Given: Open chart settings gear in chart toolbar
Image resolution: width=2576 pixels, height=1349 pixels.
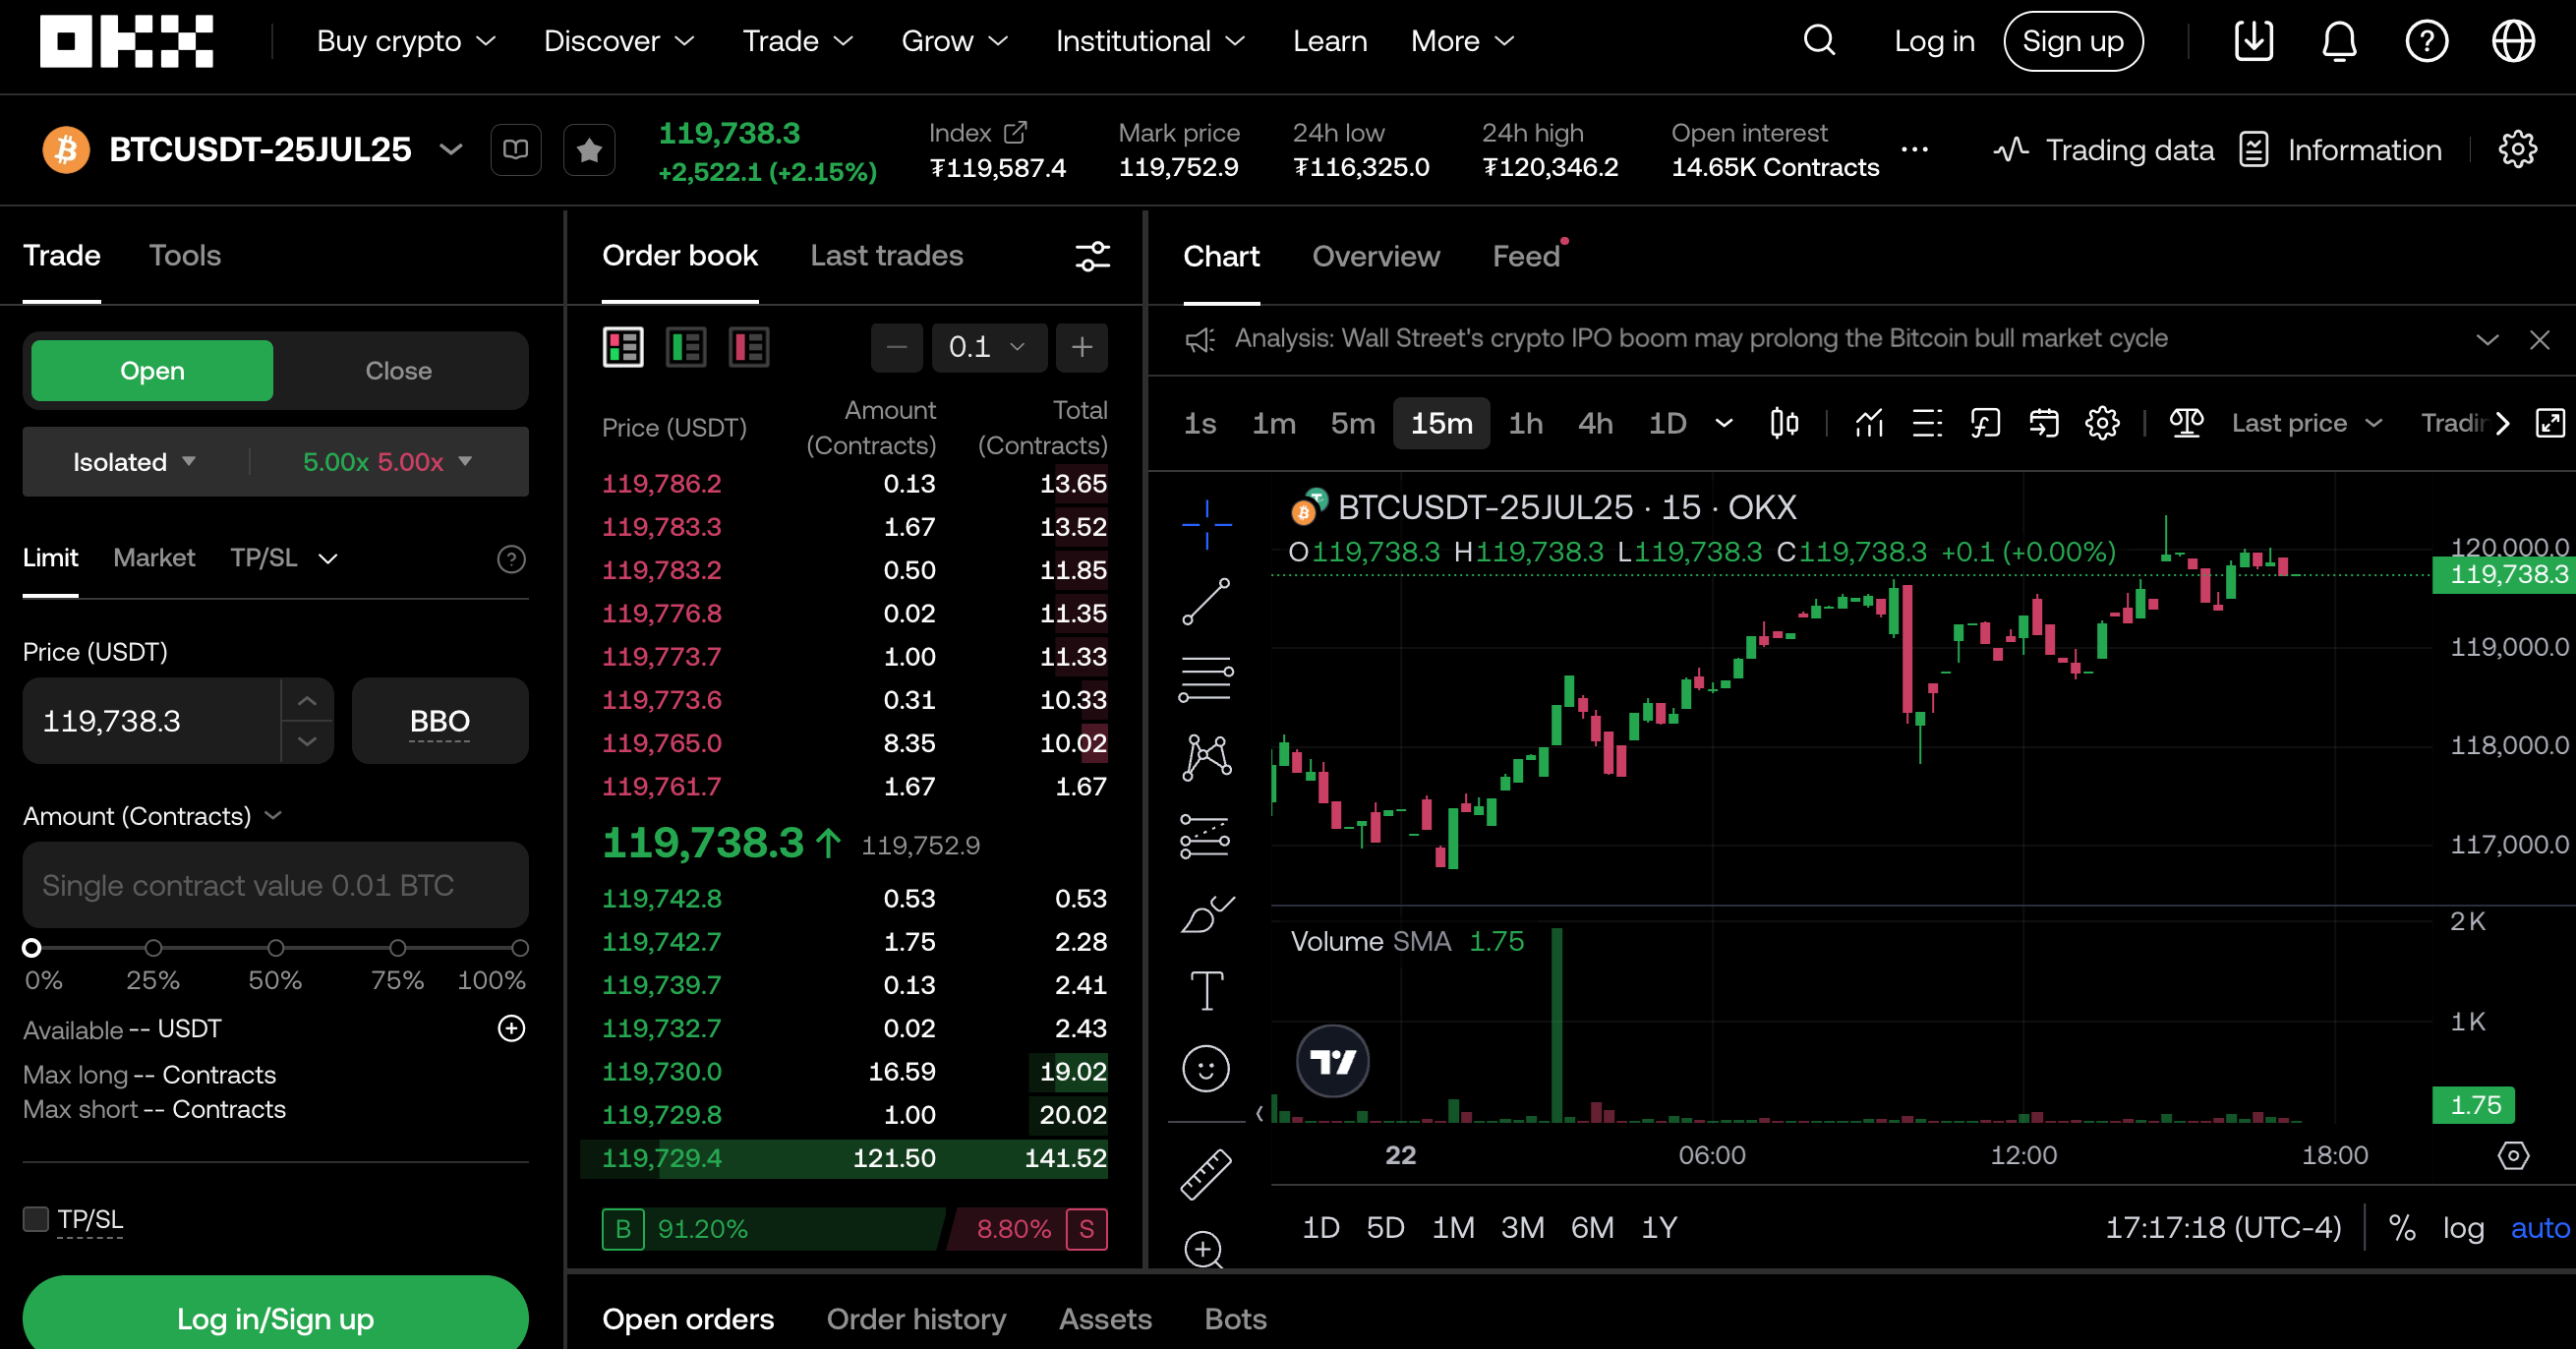Looking at the screenshot, I should coord(2102,423).
